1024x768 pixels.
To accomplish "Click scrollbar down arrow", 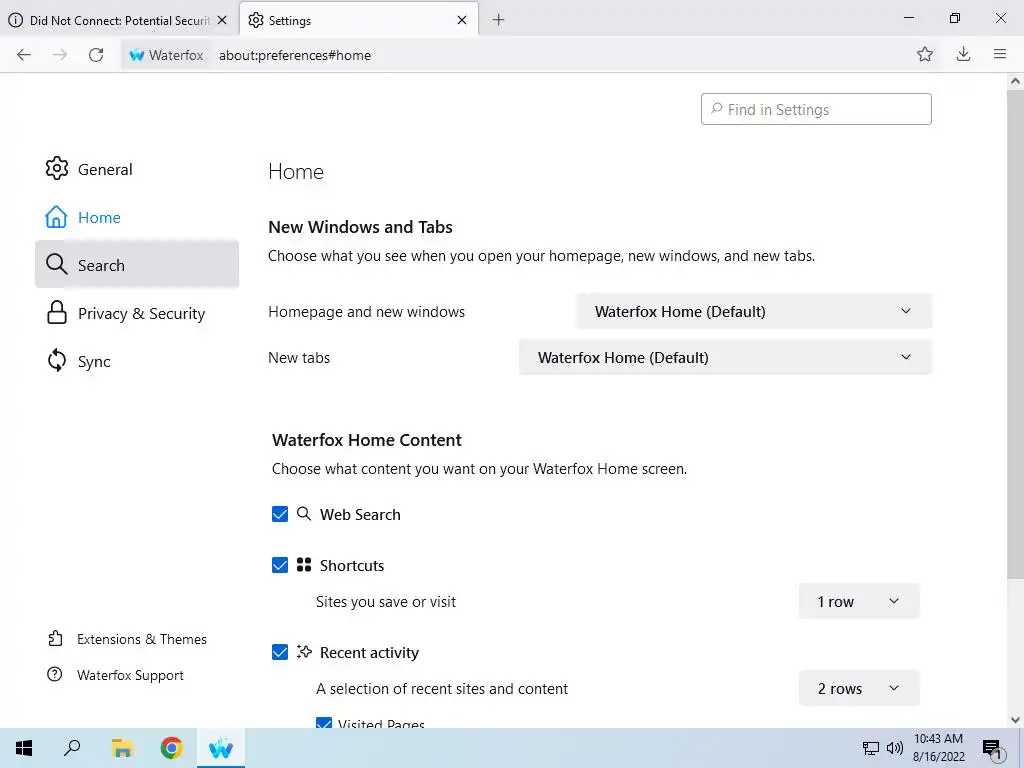I will click(1015, 720).
